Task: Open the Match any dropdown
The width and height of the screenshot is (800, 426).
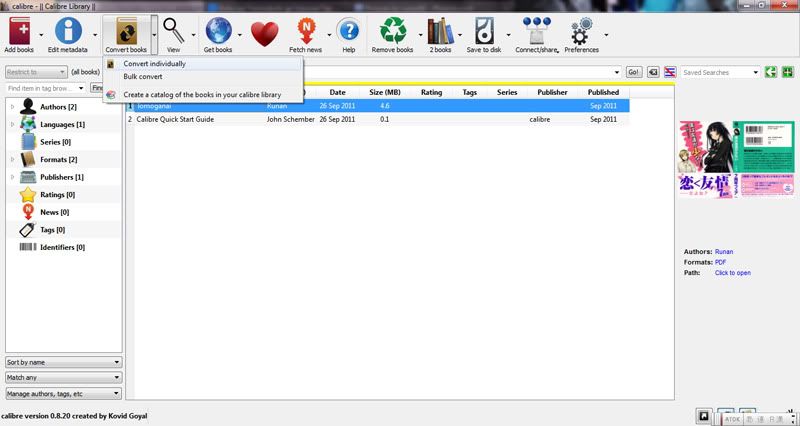Action: (x=63, y=378)
